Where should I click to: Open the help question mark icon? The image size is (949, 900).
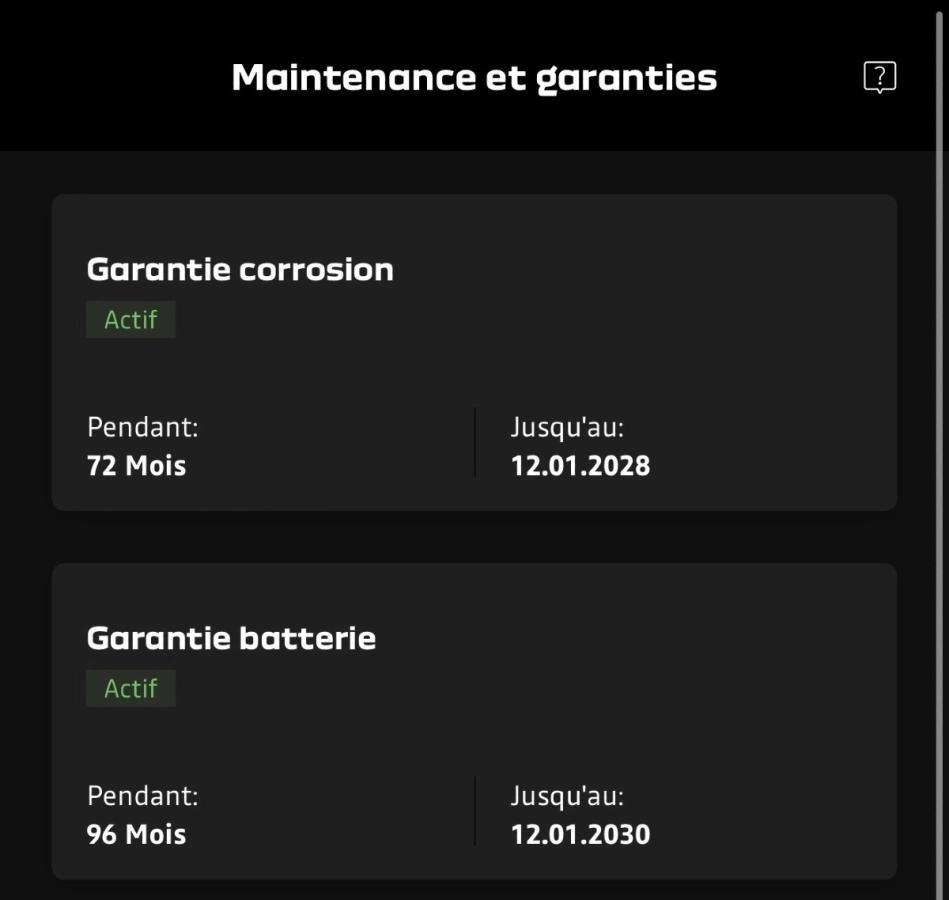coord(879,77)
